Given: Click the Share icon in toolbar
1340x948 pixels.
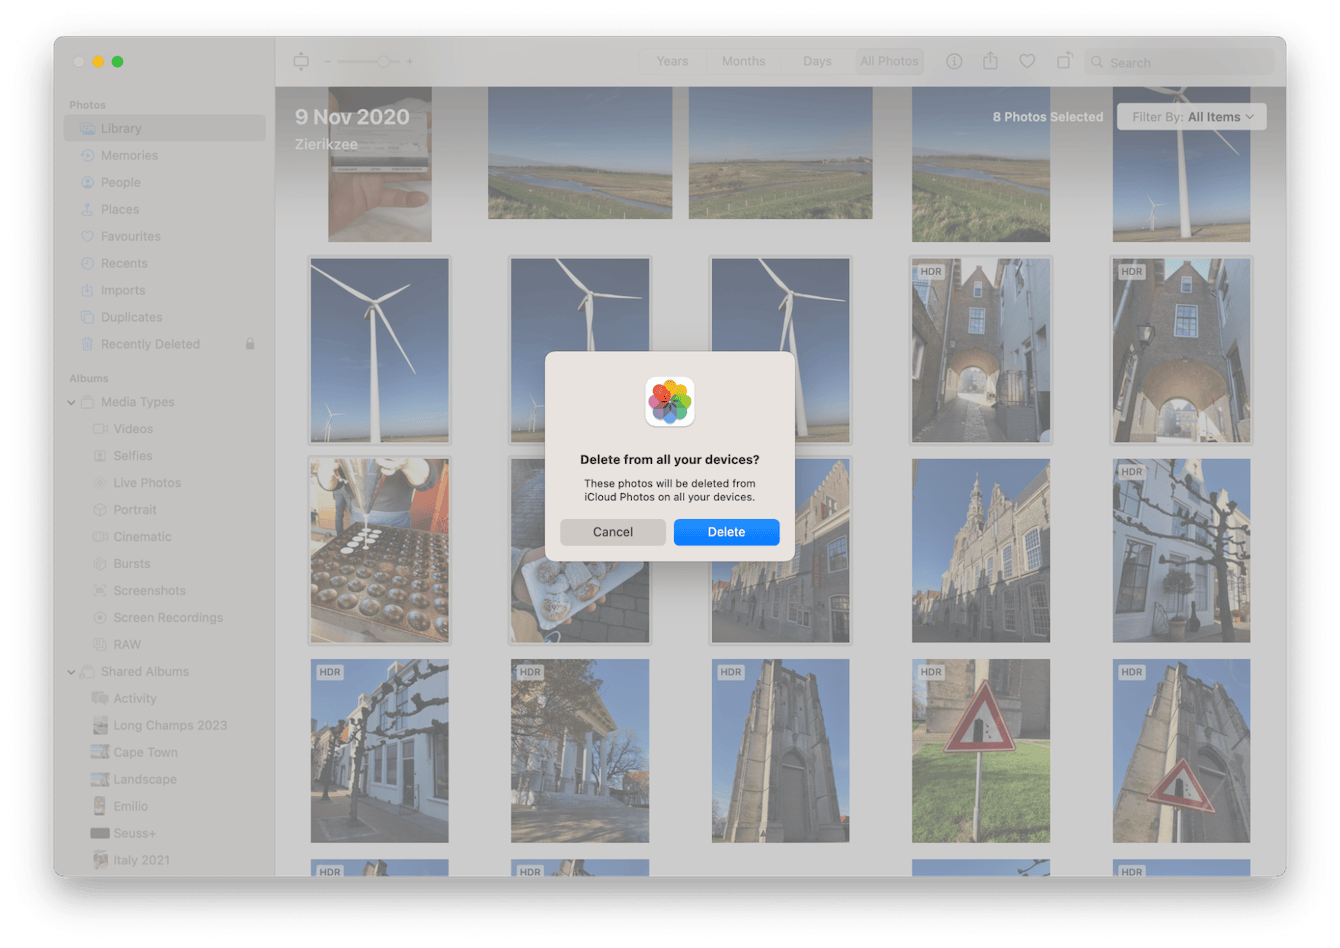Looking at the screenshot, I should point(990,62).
